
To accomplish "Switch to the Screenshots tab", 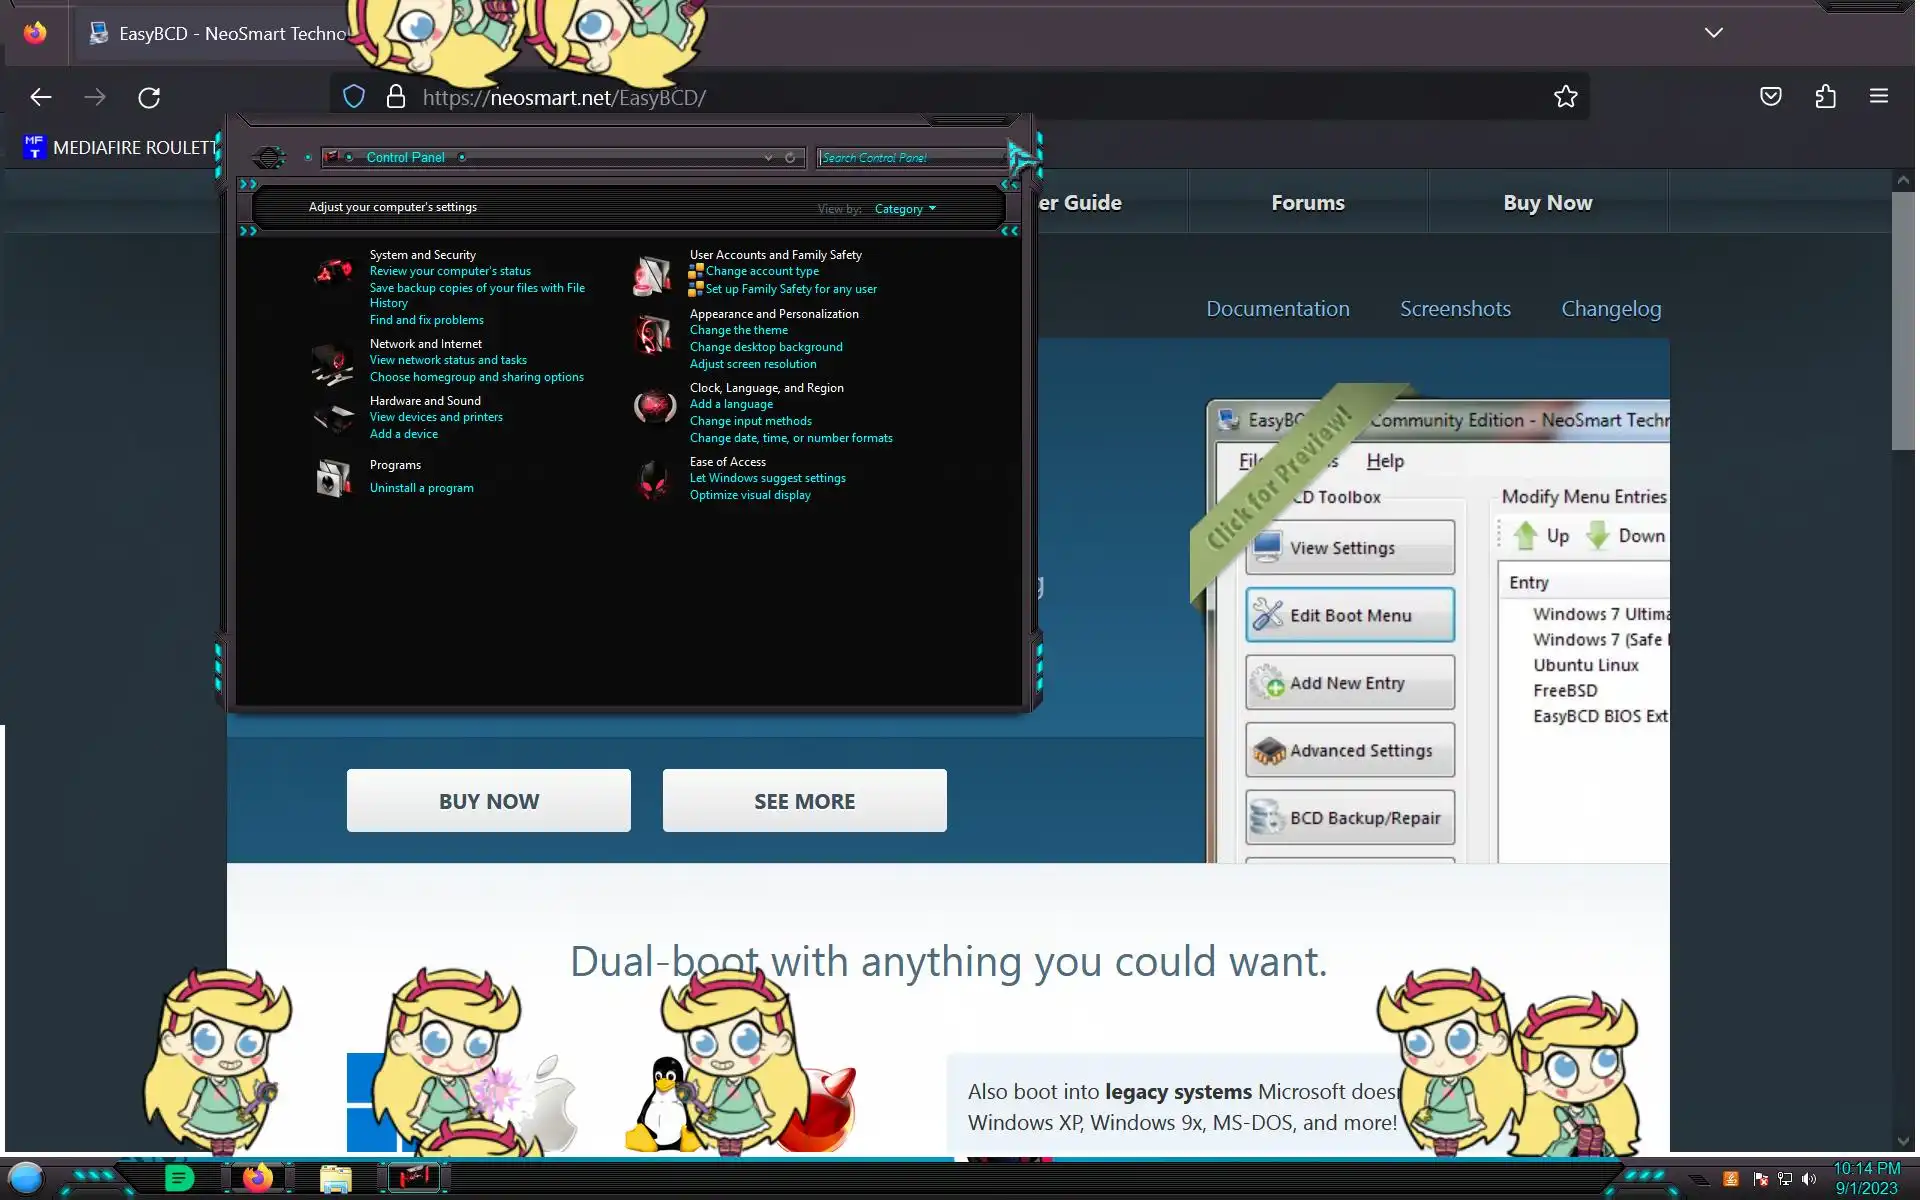I will click(x=1454, y=309).
